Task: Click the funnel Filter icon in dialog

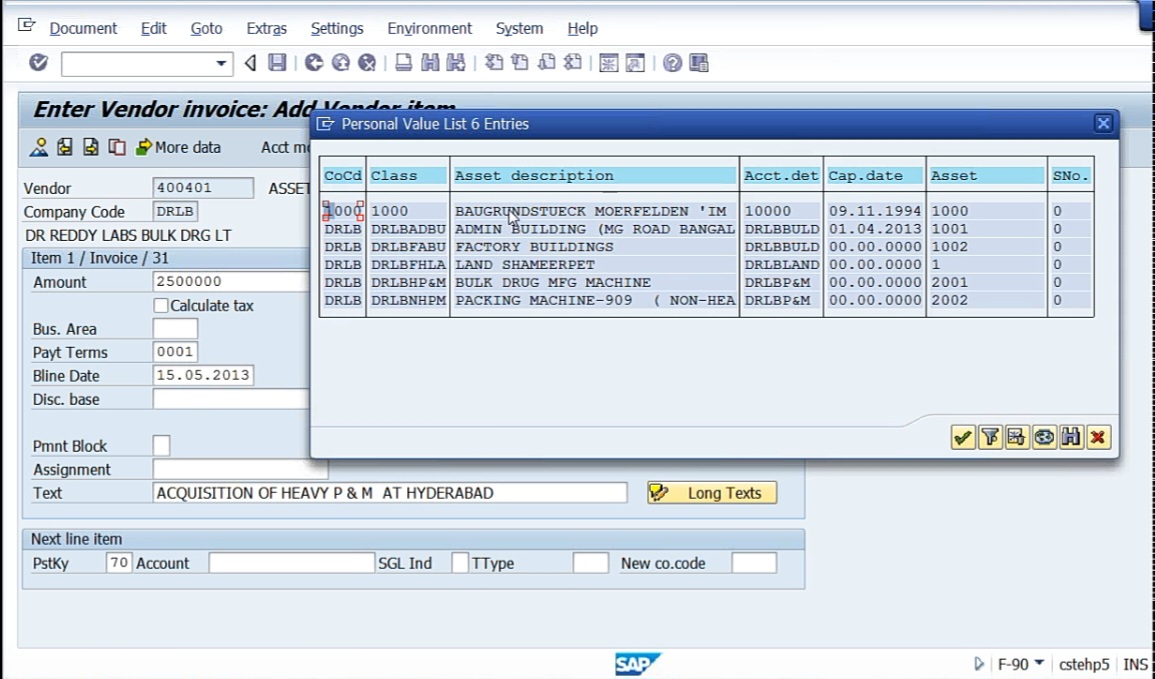Action: [990, 437]
